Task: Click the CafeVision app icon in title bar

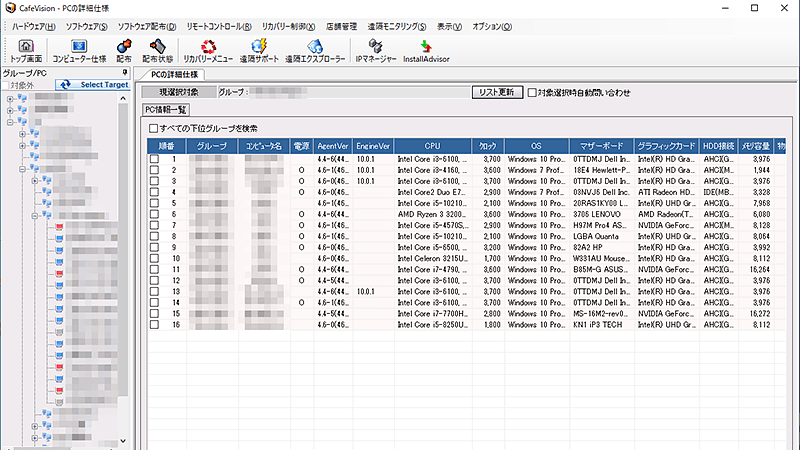Action: coord(10,8)
